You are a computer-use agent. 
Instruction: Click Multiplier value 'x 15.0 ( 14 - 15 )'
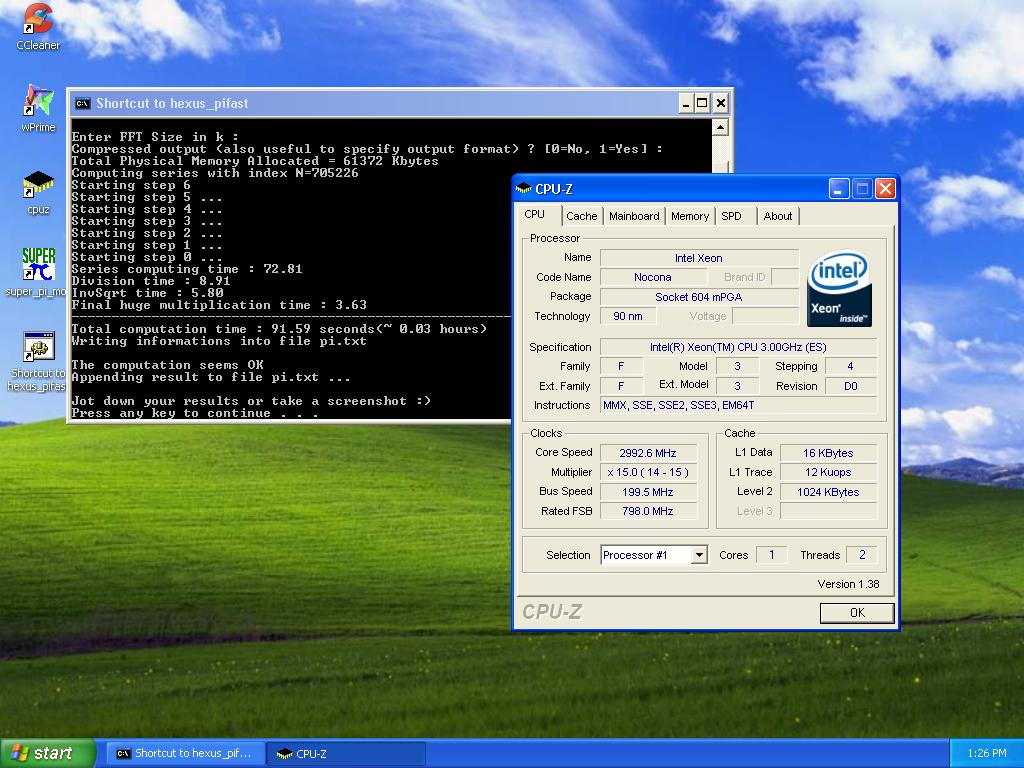648,472
